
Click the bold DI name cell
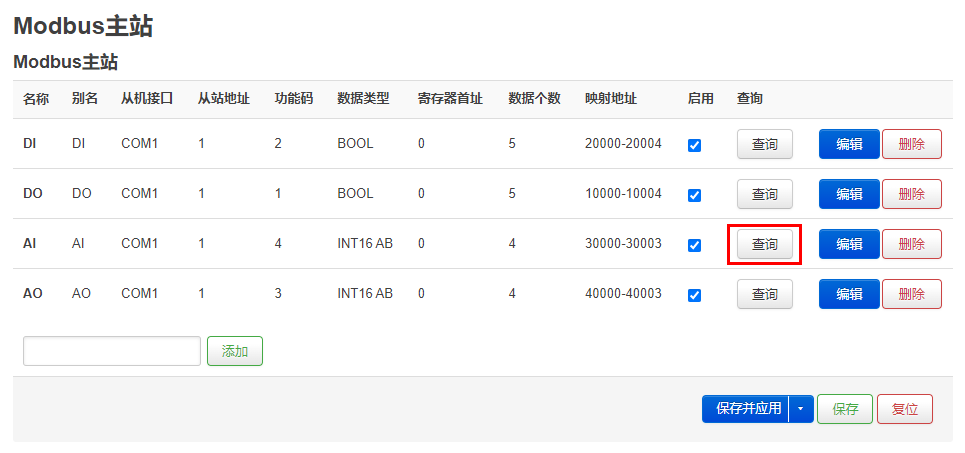click(x=30, y=144)
